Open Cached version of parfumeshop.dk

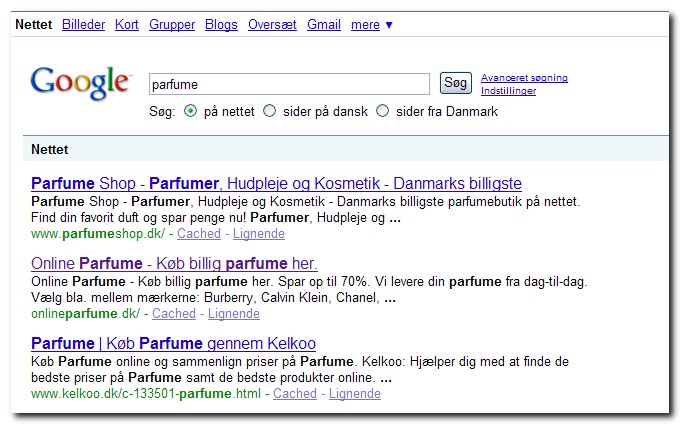(199, 234)
